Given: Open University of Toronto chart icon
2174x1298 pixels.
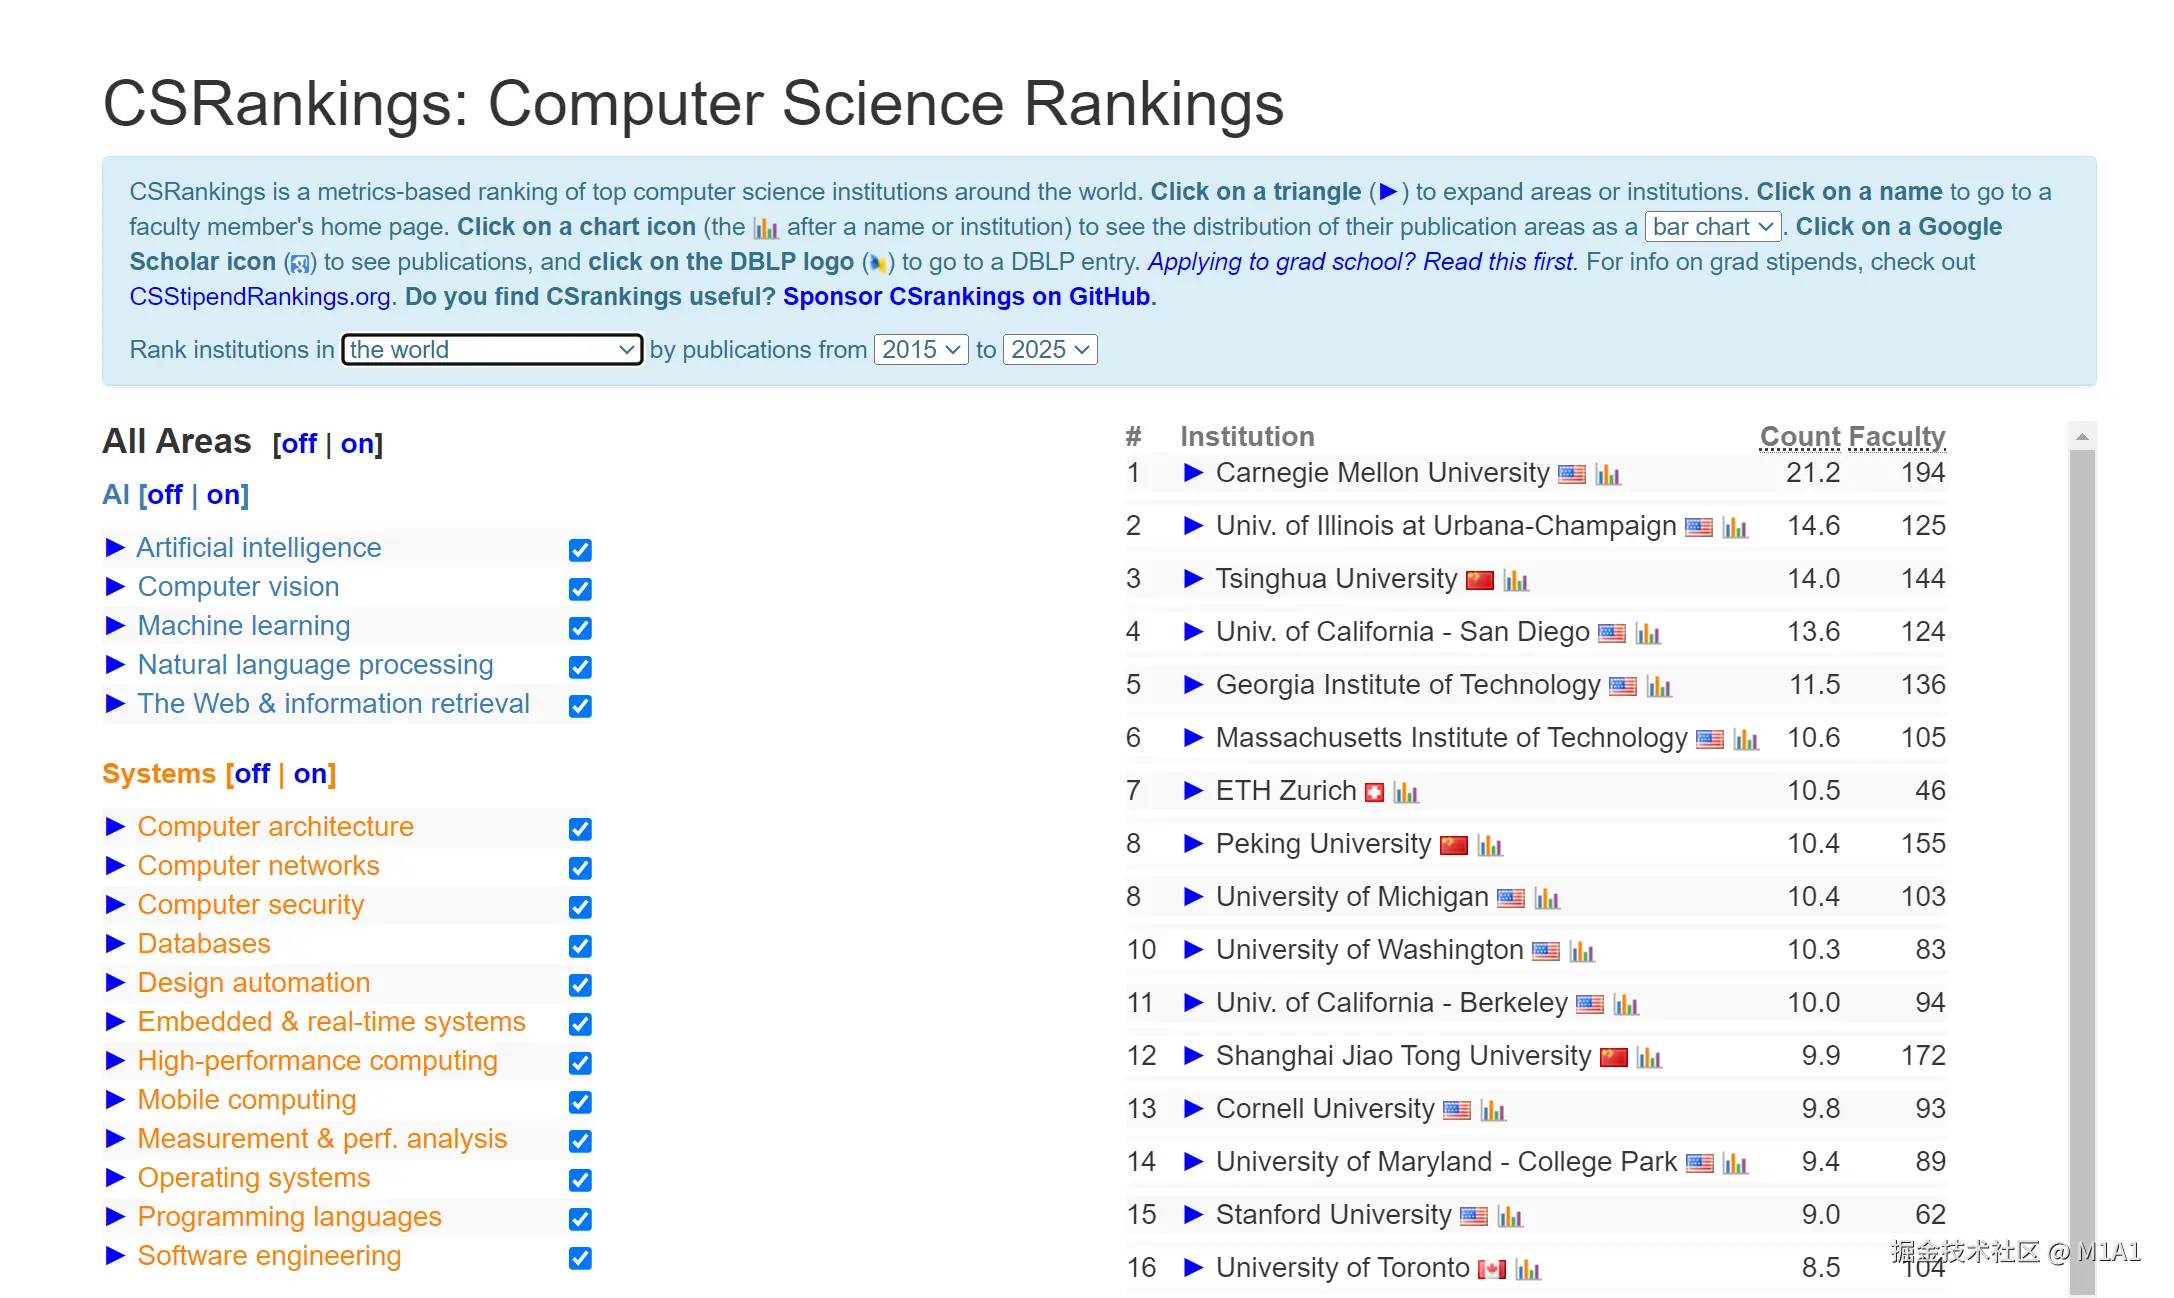Looking at the screenshot, I should (1527, 1270).
